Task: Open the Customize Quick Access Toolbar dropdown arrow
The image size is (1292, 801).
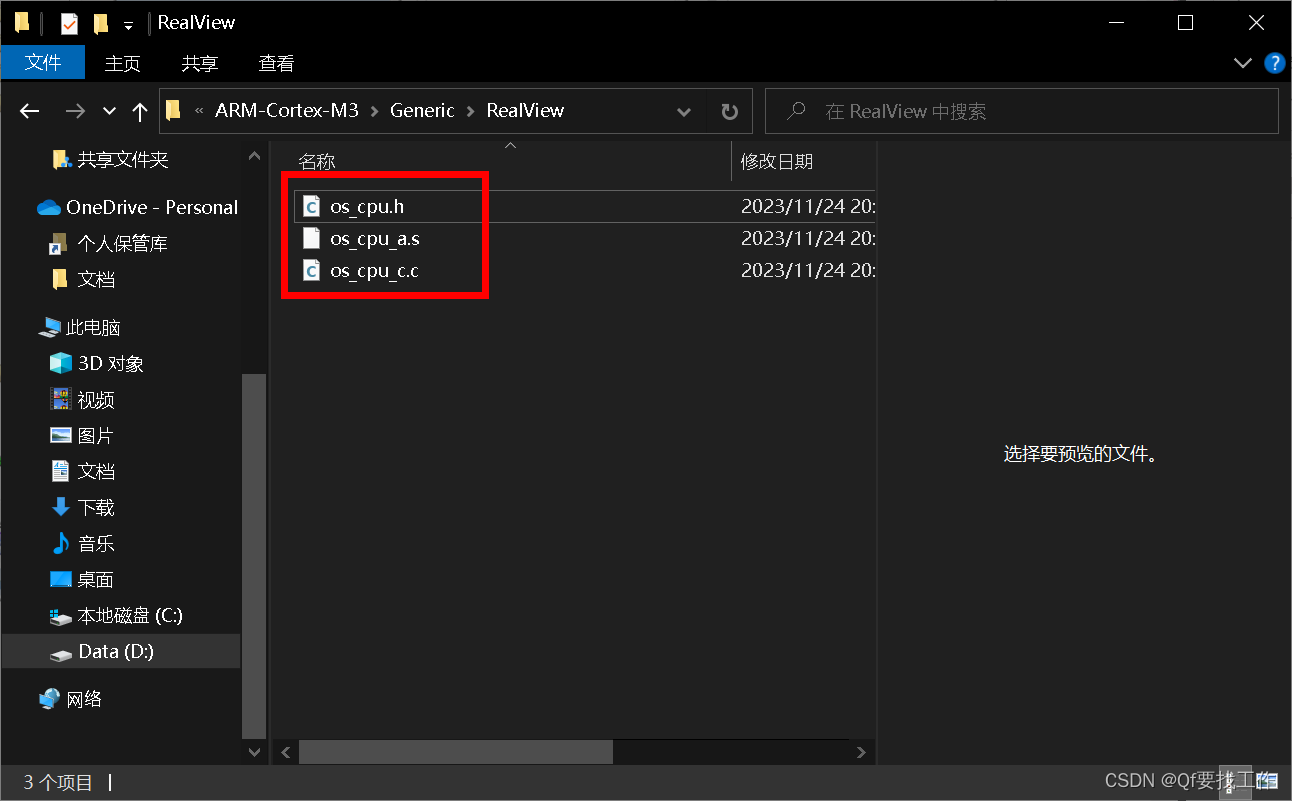Action: tap(128, 24)
